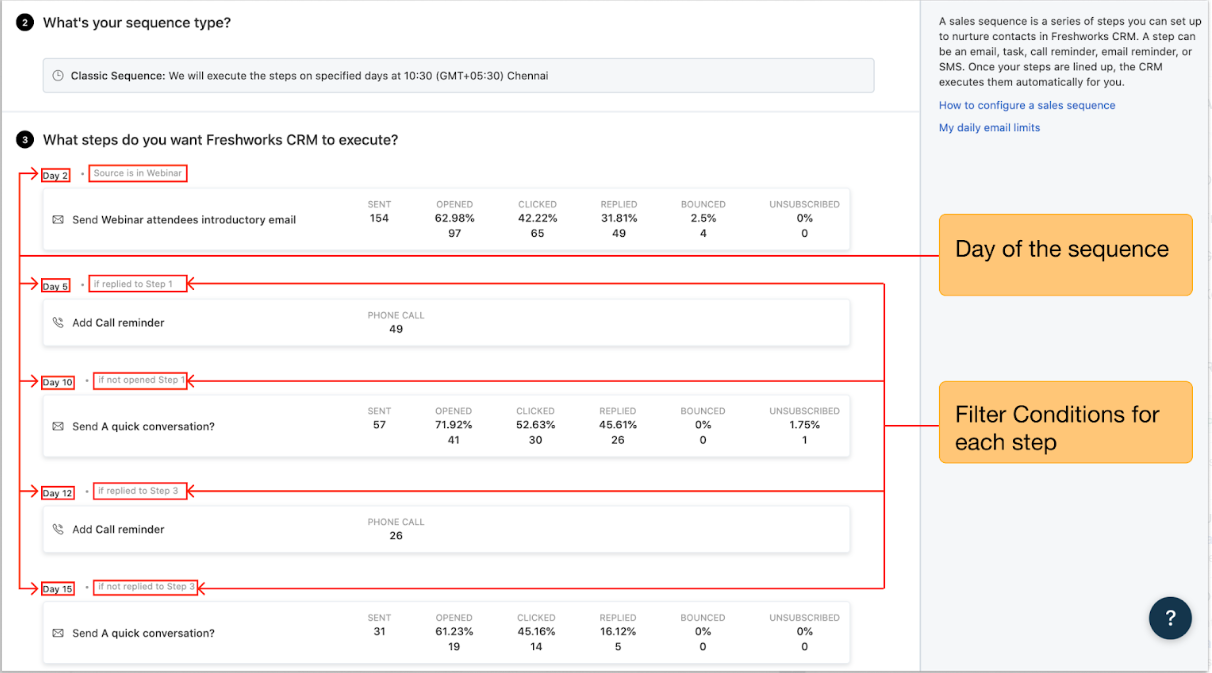Click the opened rate "61.23%"
The image size is (1212, 673).
454,632
